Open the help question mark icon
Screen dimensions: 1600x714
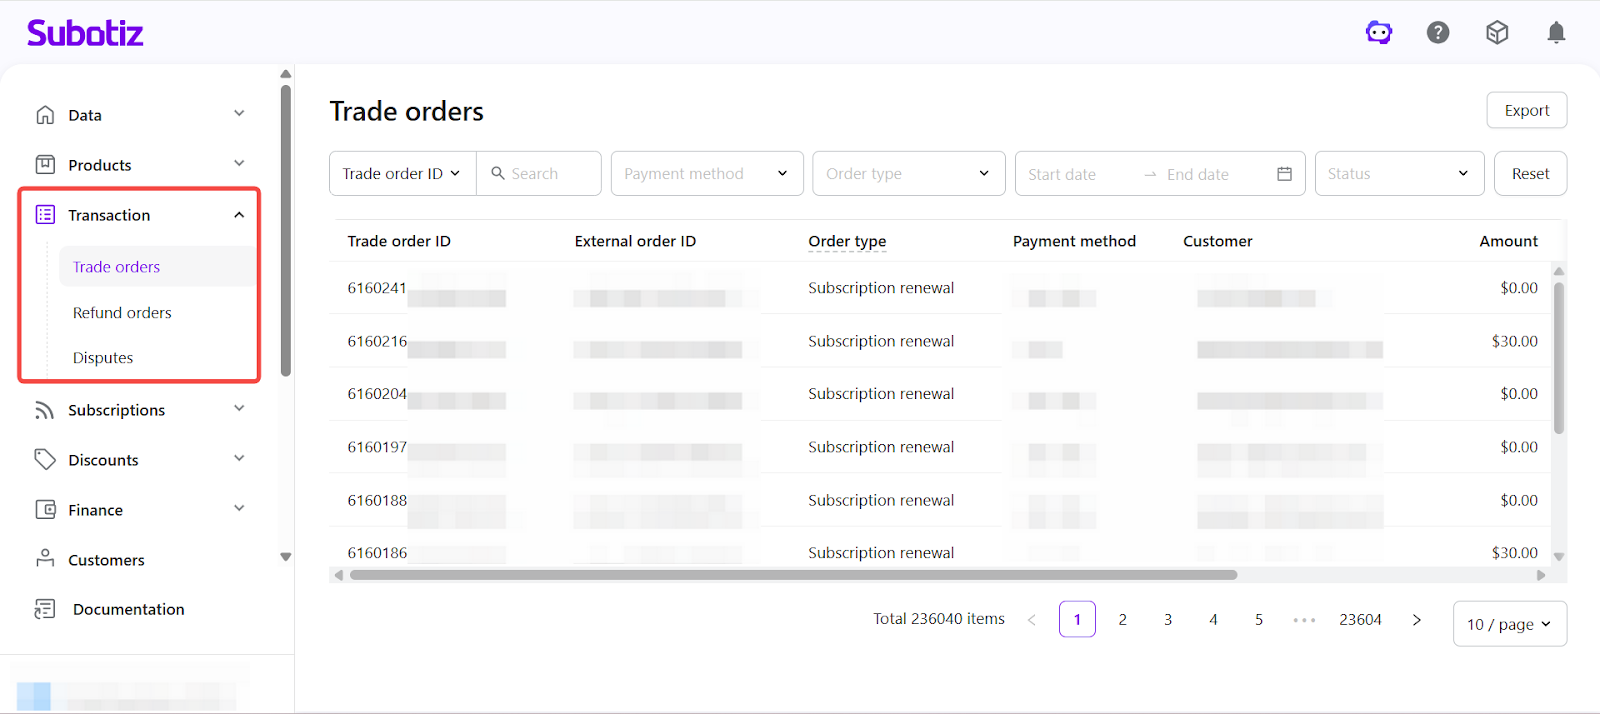point(1438,33)
